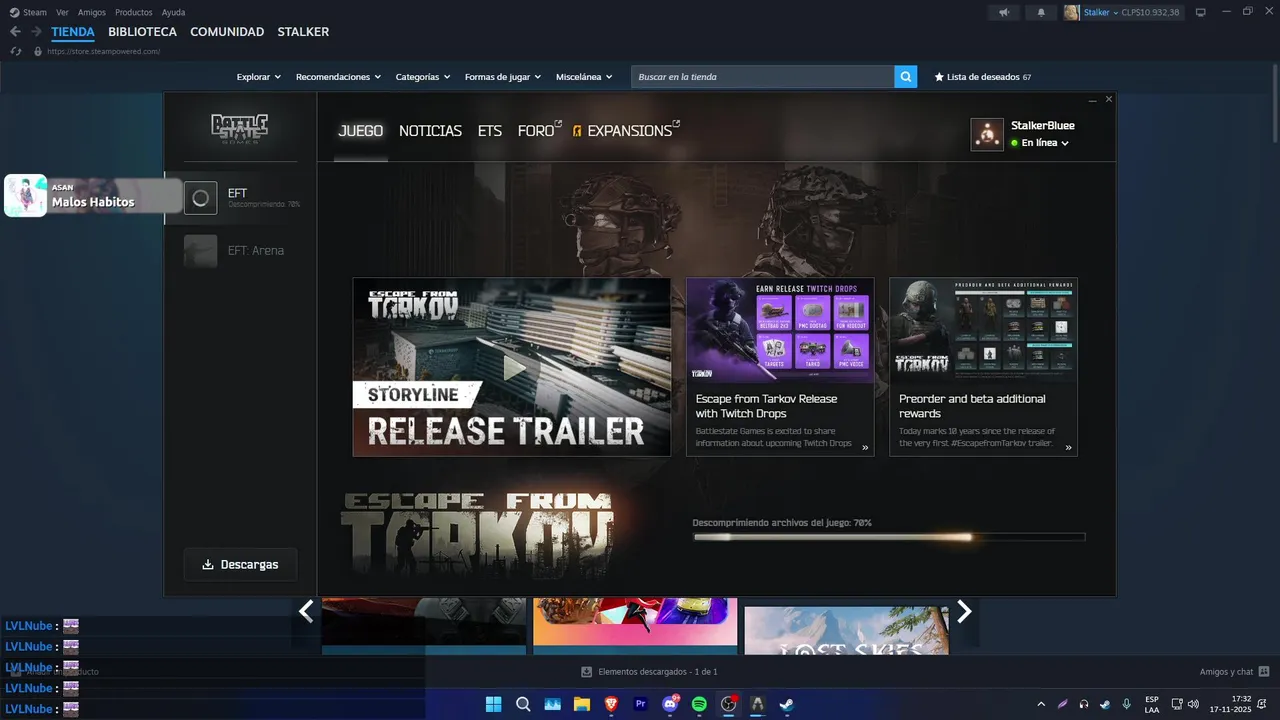Viewport: 1280px width, 720px height.
Task: Click the EFT game icon in sidebar
Action: [200, 198]
